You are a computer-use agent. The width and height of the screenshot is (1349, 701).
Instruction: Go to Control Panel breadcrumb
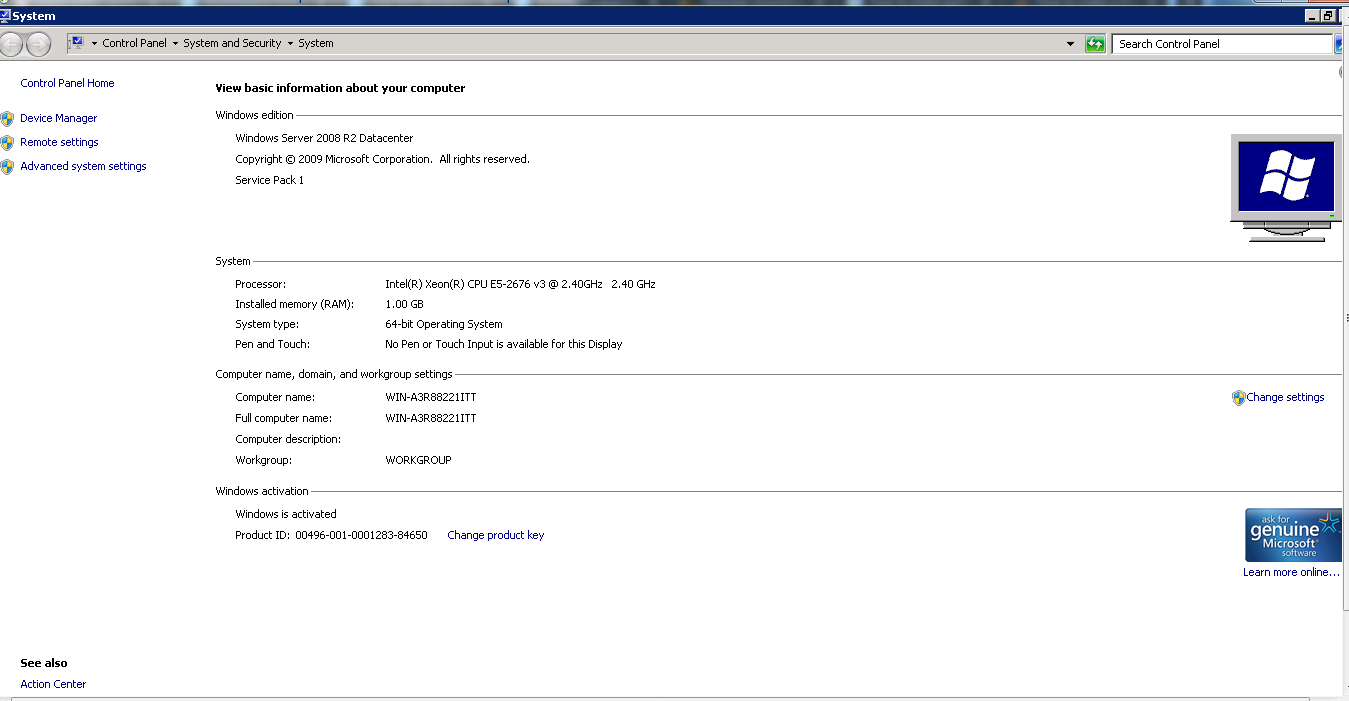coord(134,44)
